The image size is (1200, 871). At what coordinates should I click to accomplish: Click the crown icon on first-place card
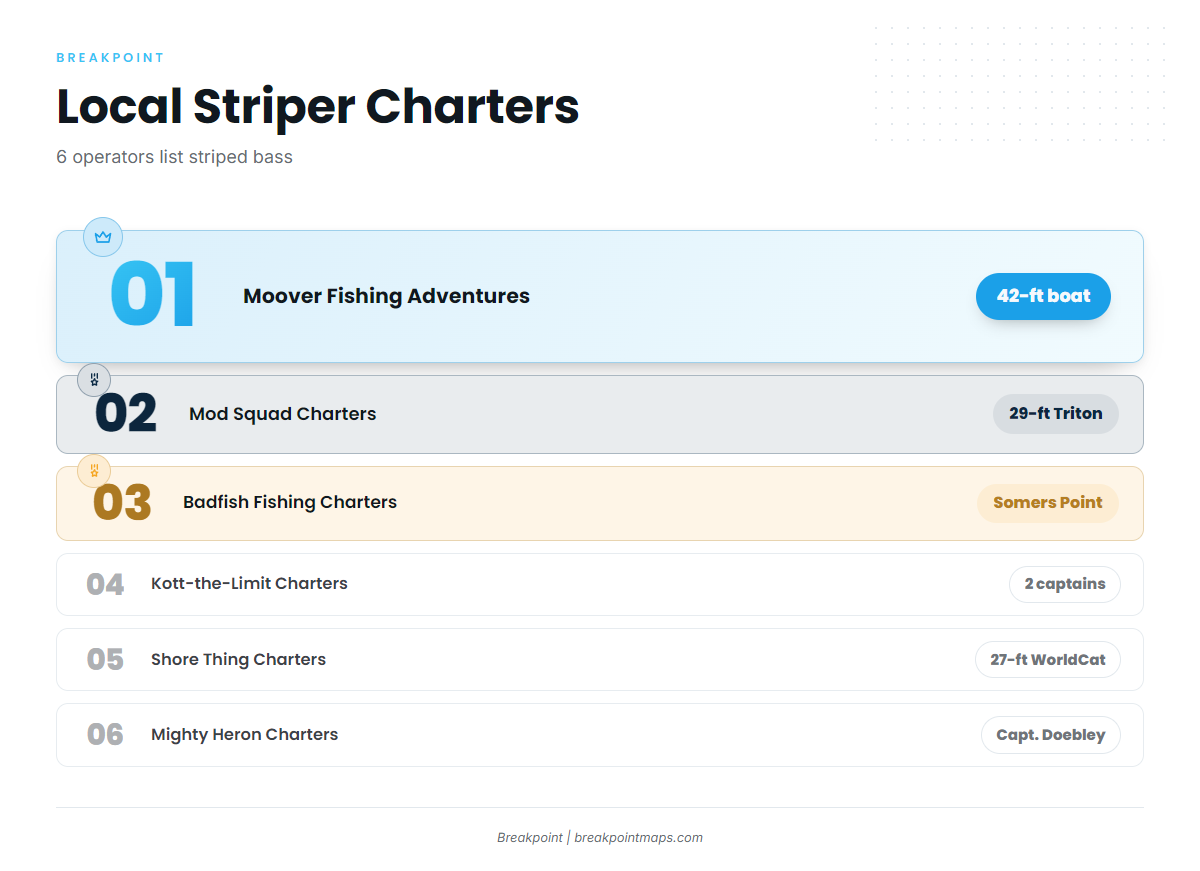pos(102,237)
